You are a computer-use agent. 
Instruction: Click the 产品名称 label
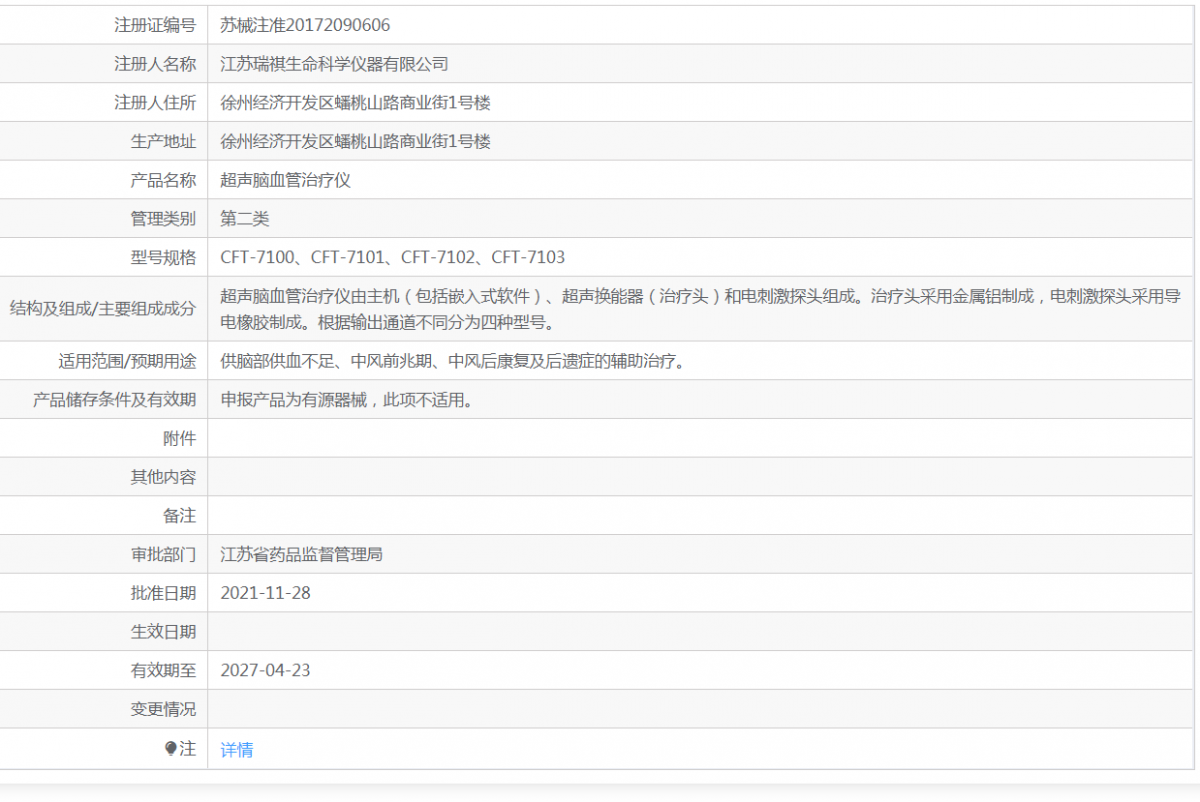click(x=163, y=180)
